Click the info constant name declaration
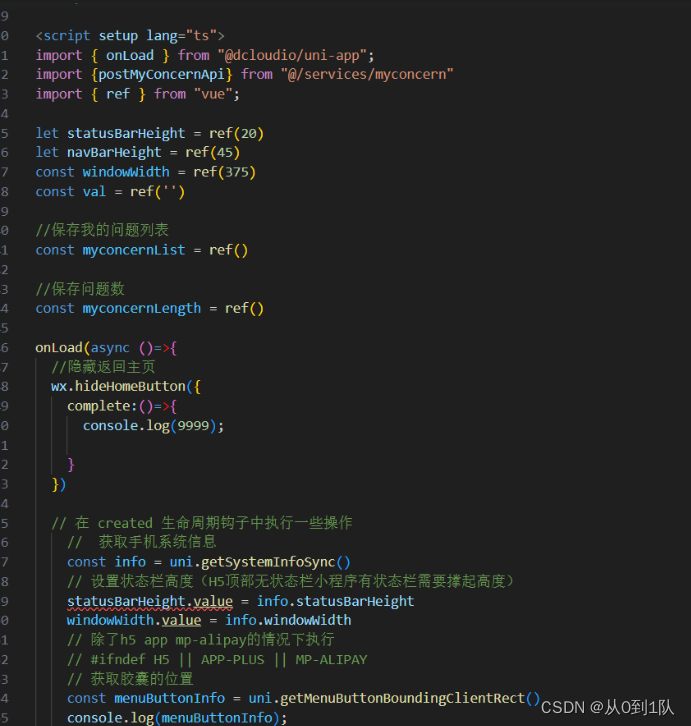 [130, 562]
